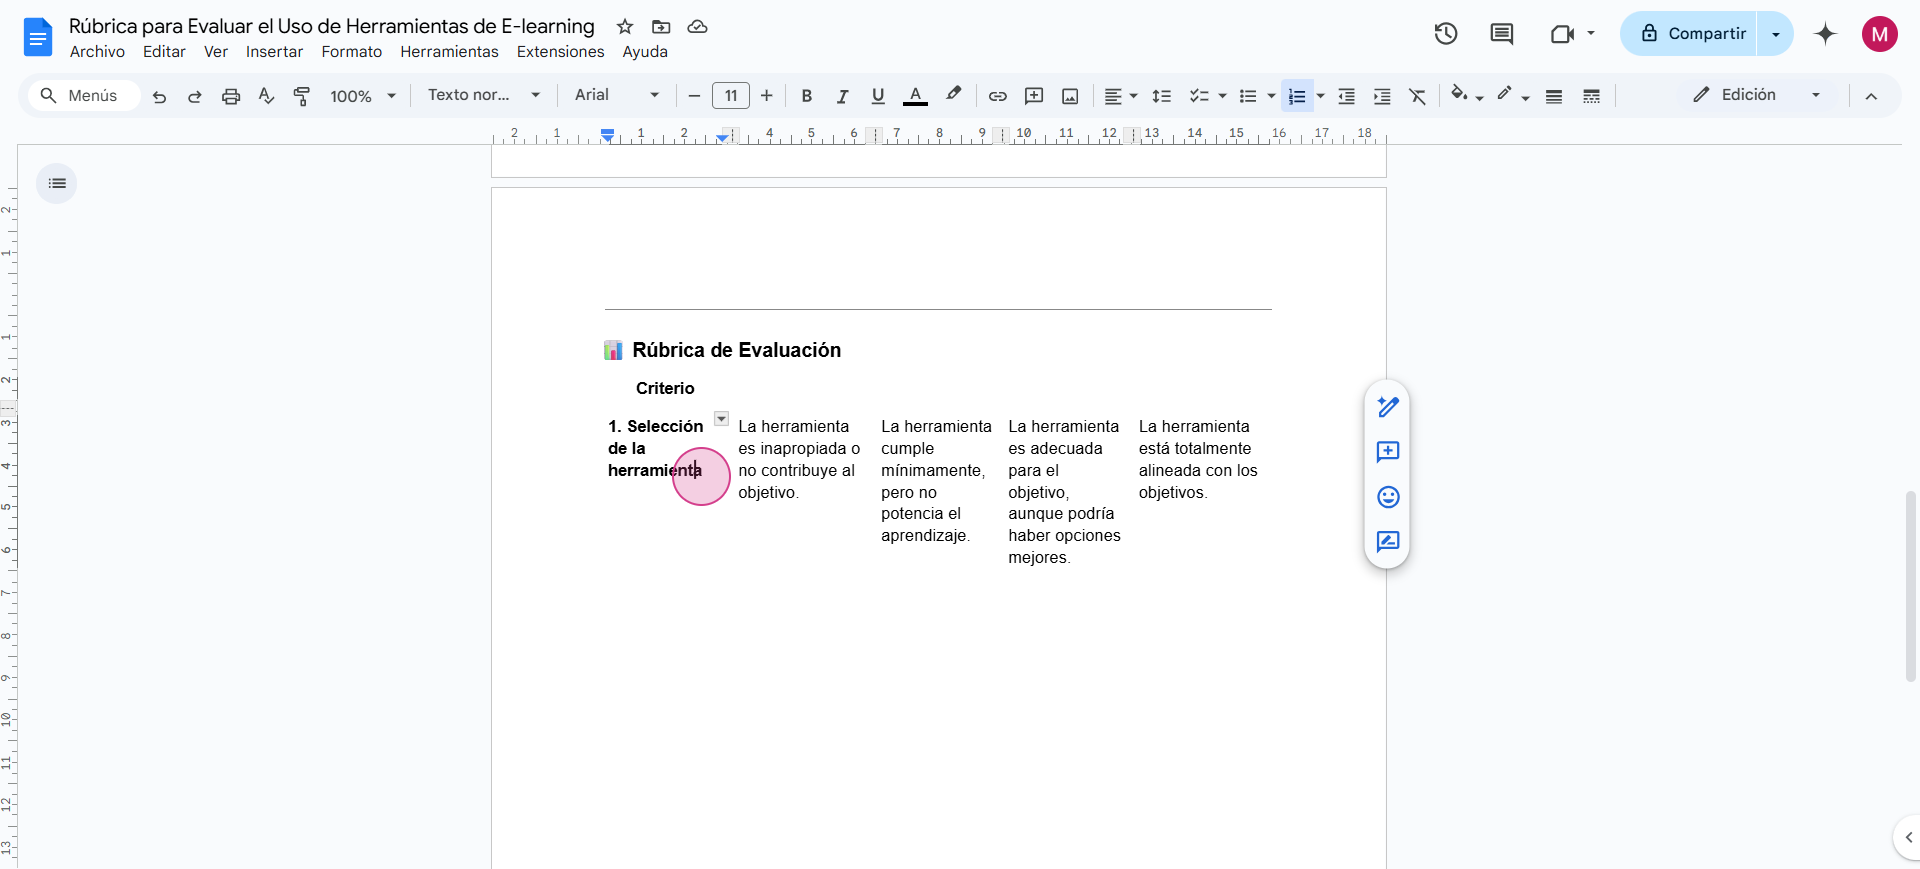Viewport: 1920px width, 869px height.
Task: Expand bulleted list style arrow
Action: [x=1272, y=96]
